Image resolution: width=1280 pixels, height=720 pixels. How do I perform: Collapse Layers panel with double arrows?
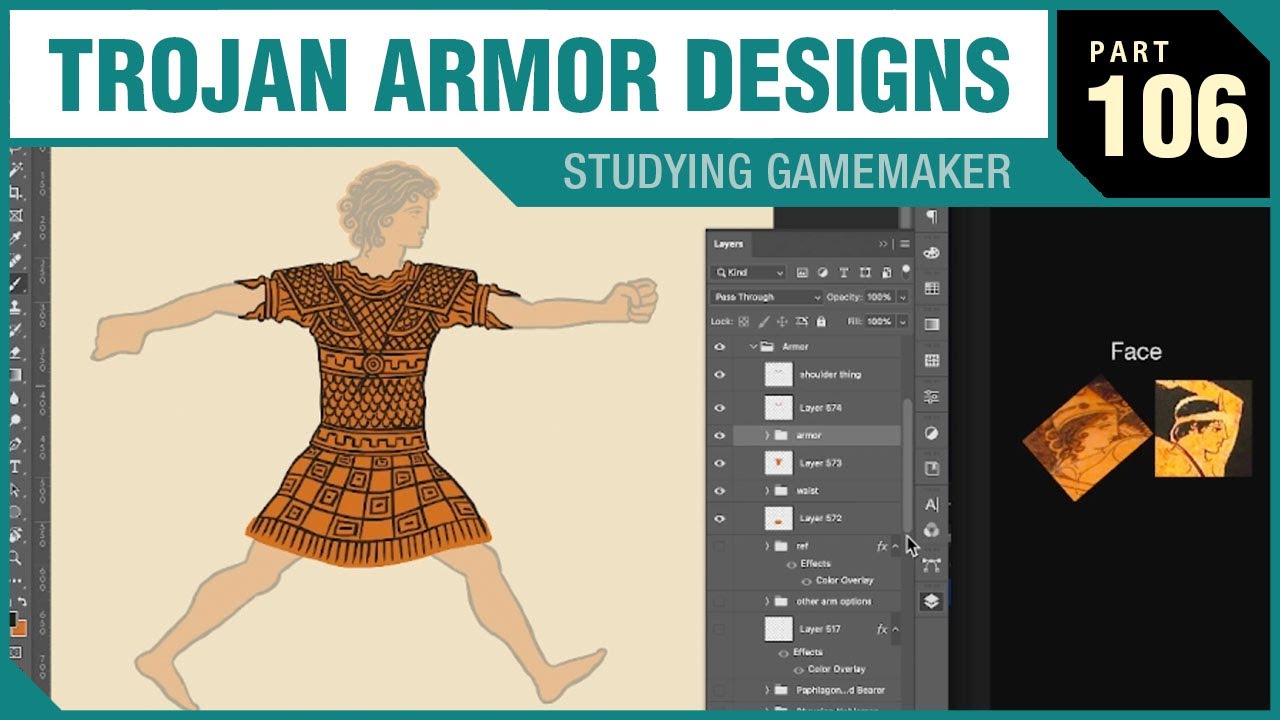(884, 244)
